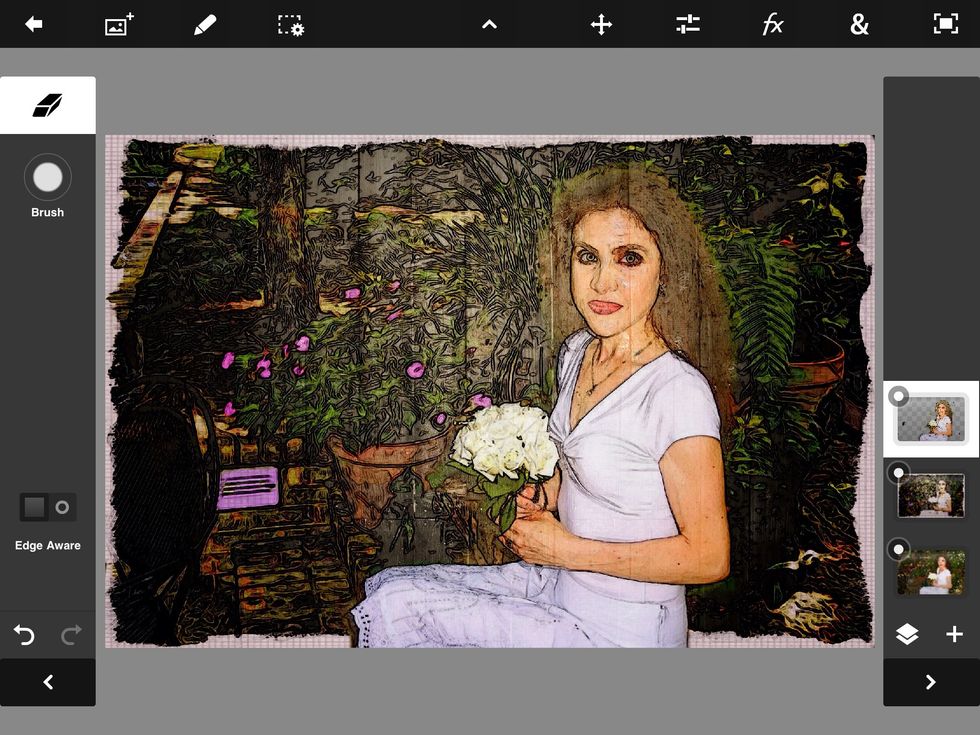
Task: Toggle visibility of the bottom photo layer
Action: [899, 549]
